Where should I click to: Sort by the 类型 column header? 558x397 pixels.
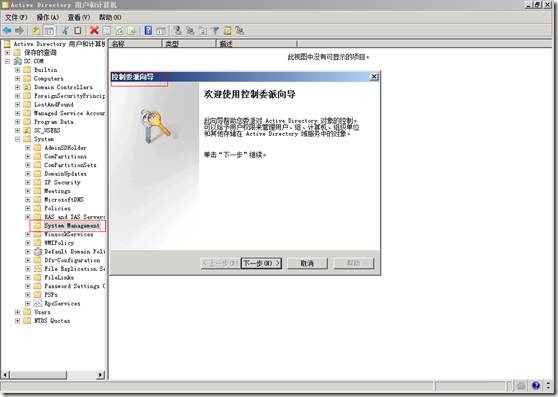click(x=189, y=44)
